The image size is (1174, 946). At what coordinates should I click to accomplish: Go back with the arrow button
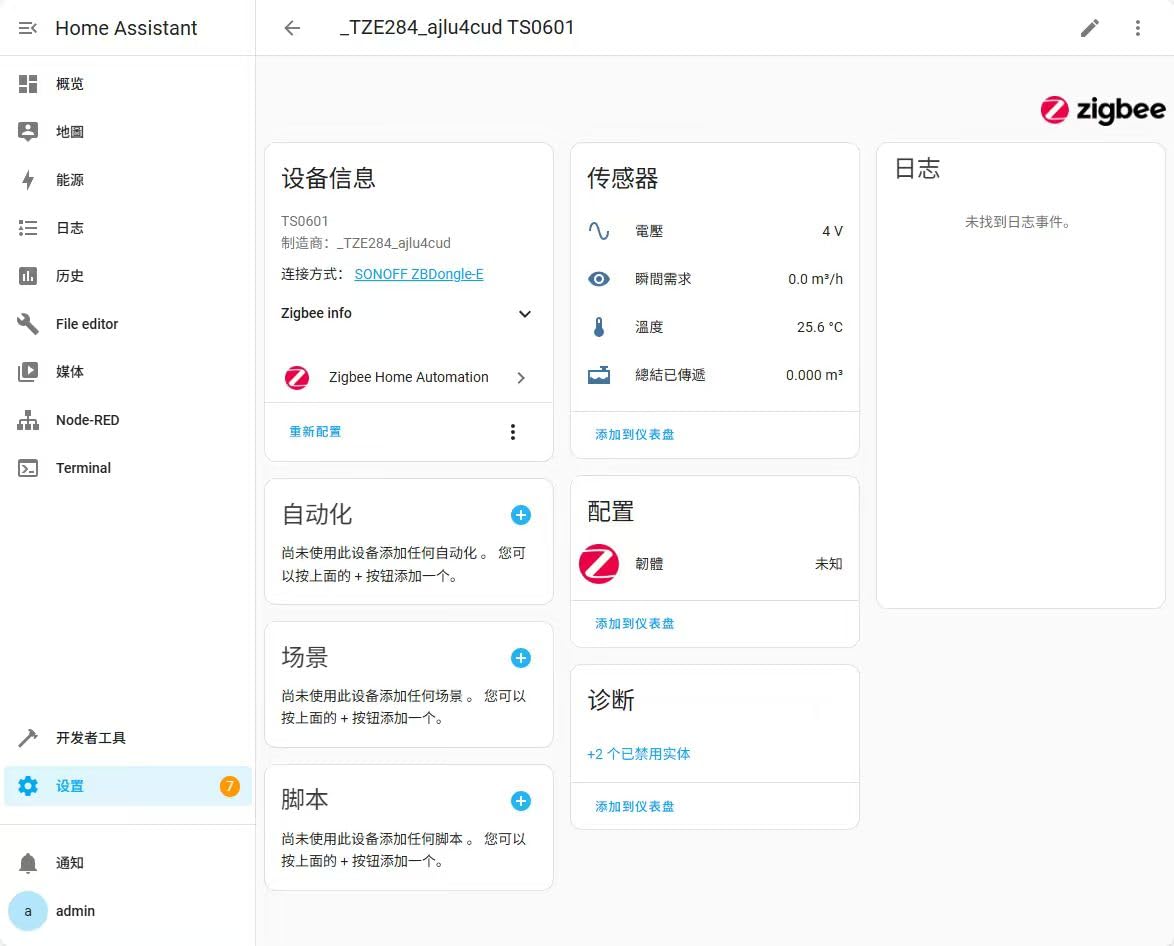292,28
